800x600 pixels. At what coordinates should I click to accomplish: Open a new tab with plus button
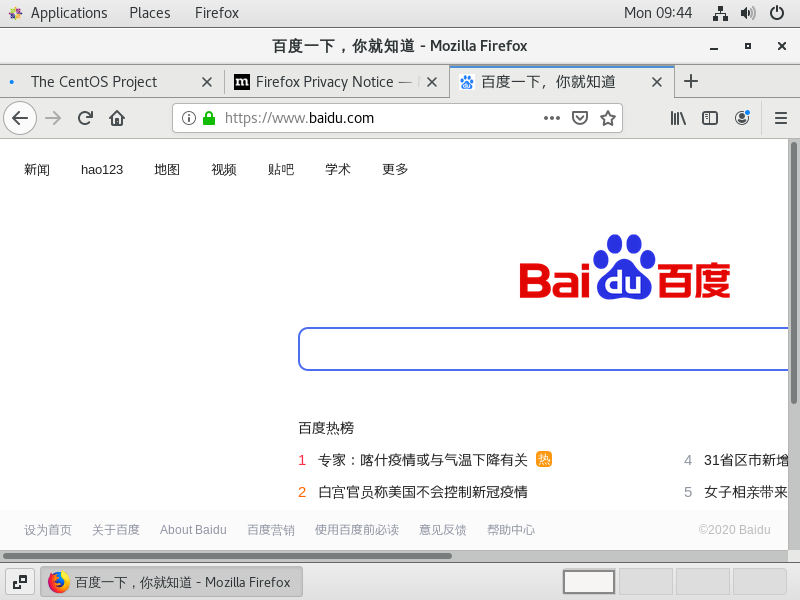pyautogui.click(x=691, y=81)
